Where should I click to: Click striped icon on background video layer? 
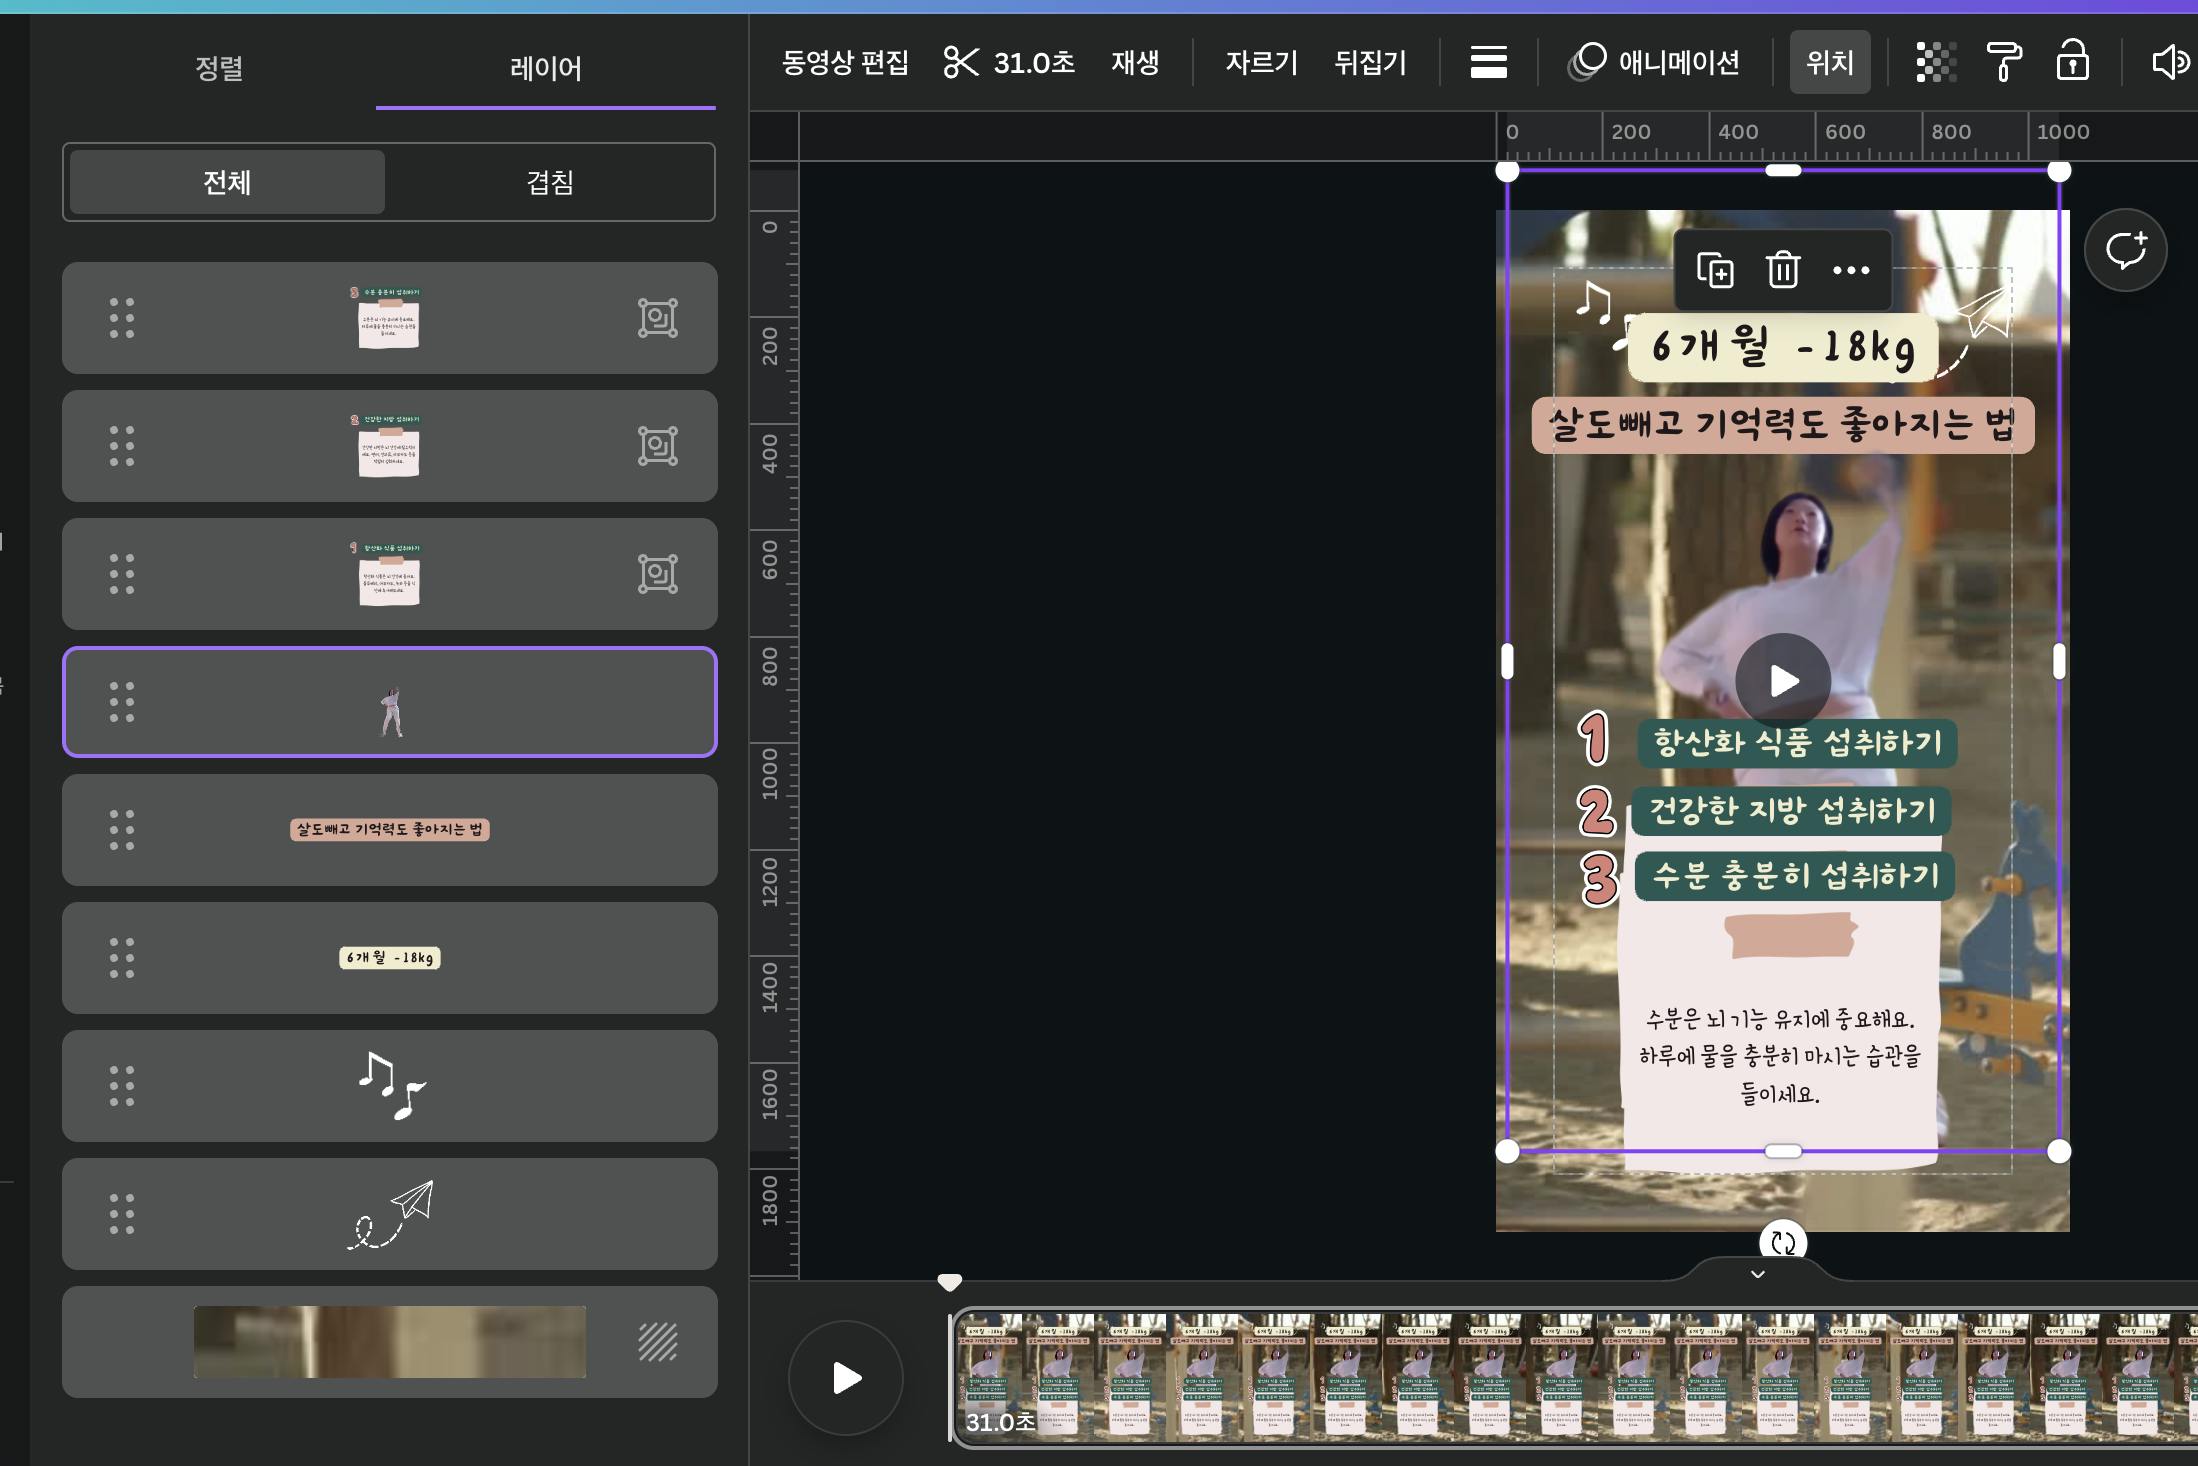(x=657, y=1342)
